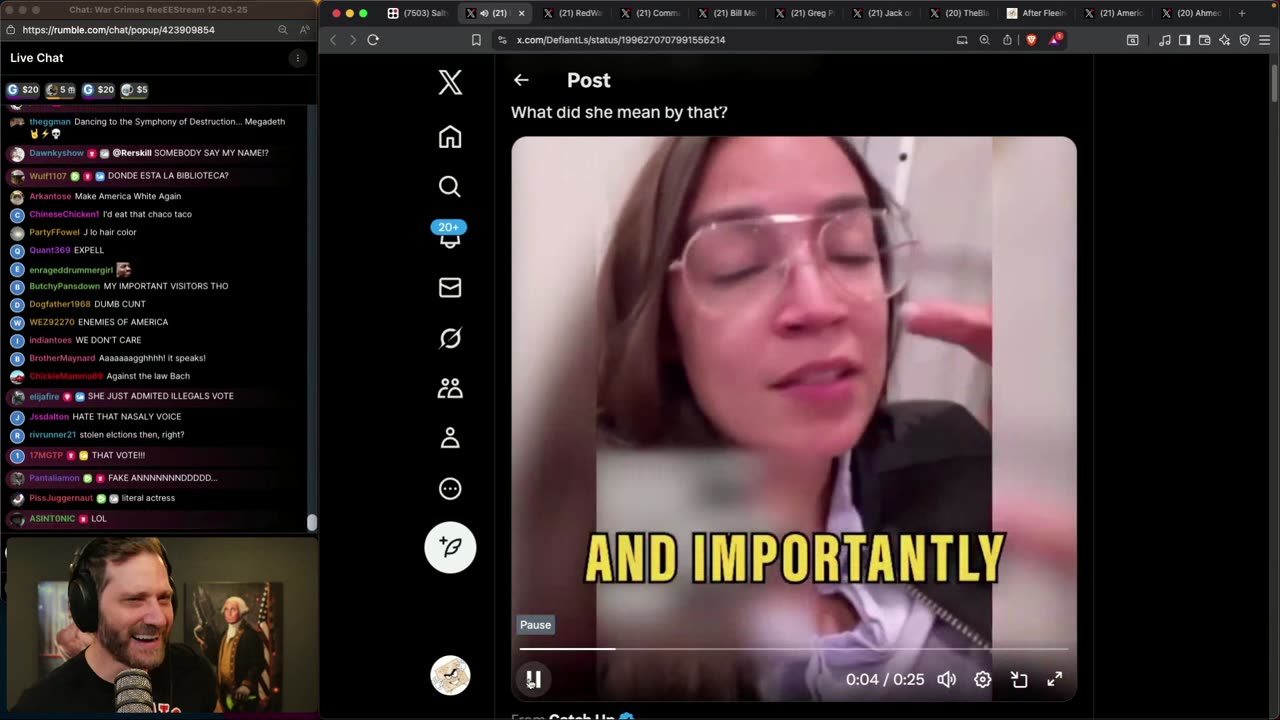Open the Brave Rewards triangle icon
Screen dimensions: 1280x720
(1056, 40)
